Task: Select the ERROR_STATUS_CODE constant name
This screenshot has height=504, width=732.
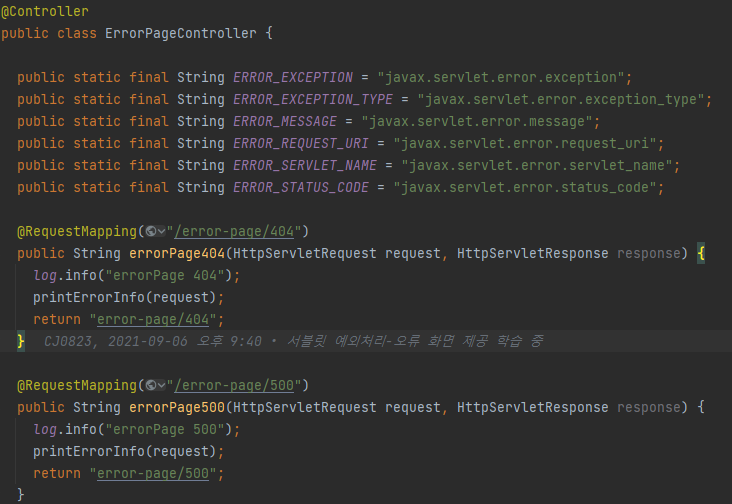Action: (x=301, y=187)
